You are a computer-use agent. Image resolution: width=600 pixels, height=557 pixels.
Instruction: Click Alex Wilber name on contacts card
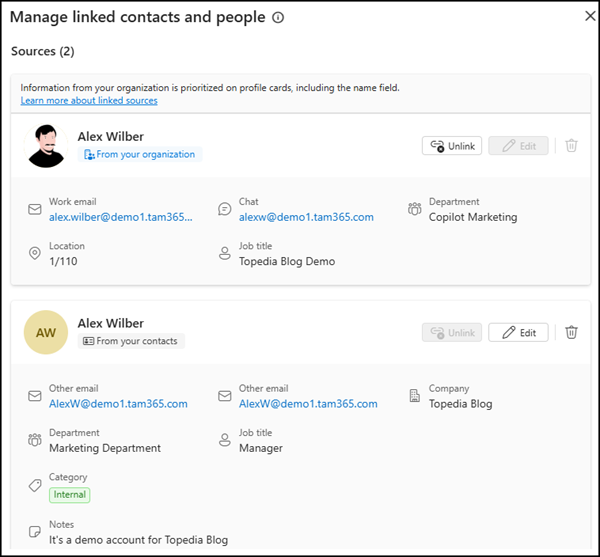coord(111,323)
